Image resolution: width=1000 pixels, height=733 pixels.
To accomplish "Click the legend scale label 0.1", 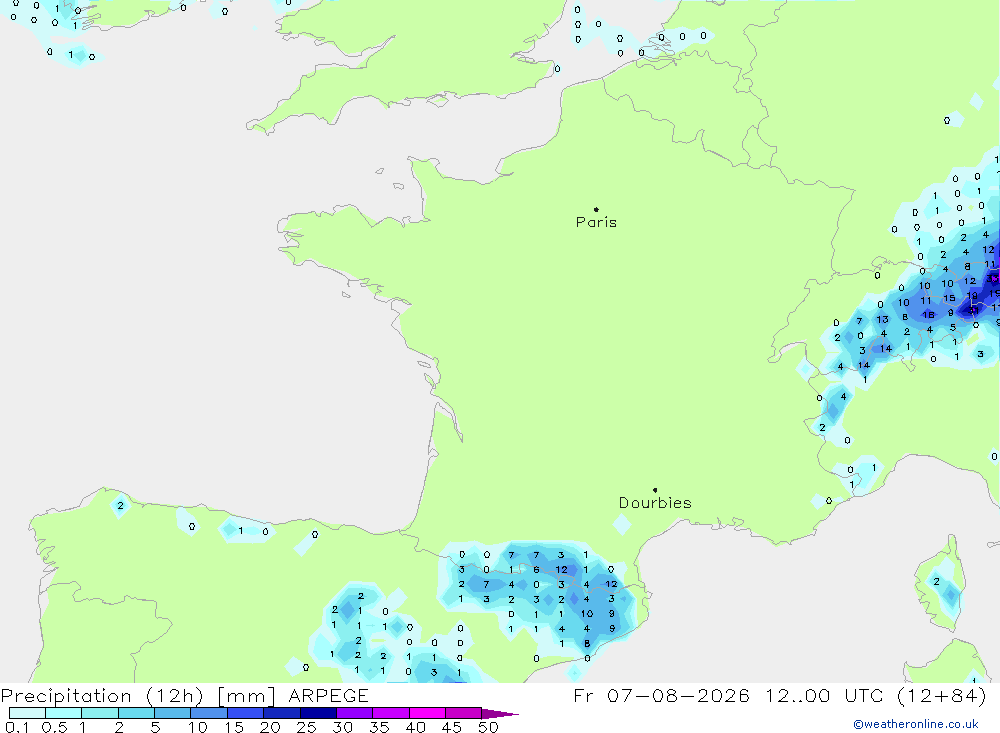I will pos(17,727).
